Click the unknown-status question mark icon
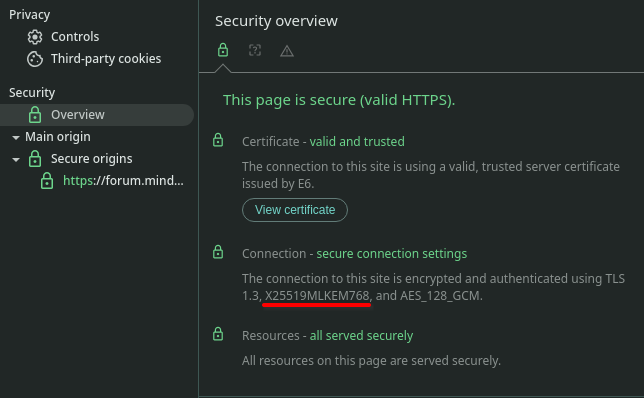The width and height of the screenshot is (644, 398). (255, 51)
